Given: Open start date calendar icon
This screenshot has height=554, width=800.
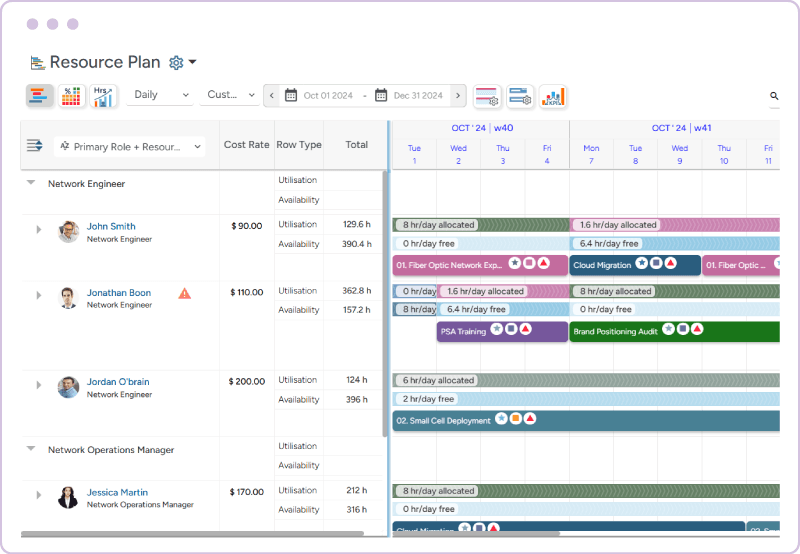Looking at the screenshot, I should (291, 95).
